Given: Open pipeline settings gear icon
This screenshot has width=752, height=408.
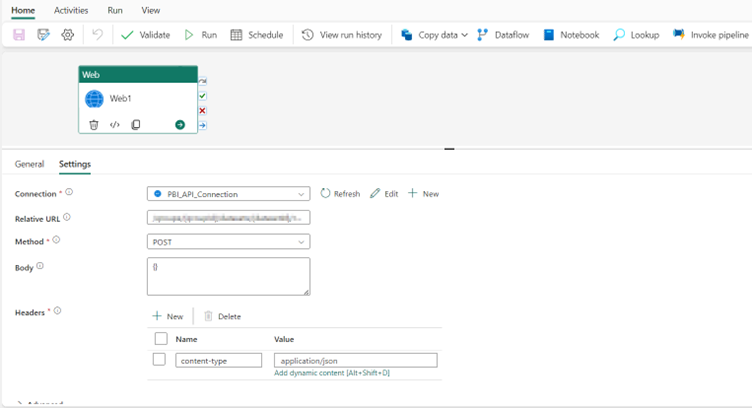Looking at the screenshot, I should click(68, 35).
